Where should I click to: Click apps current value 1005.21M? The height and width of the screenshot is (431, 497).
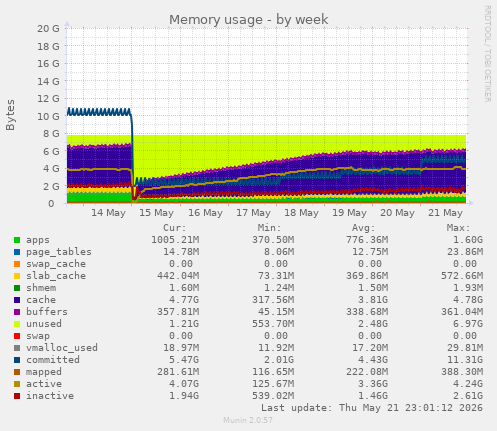pos(175,240)
